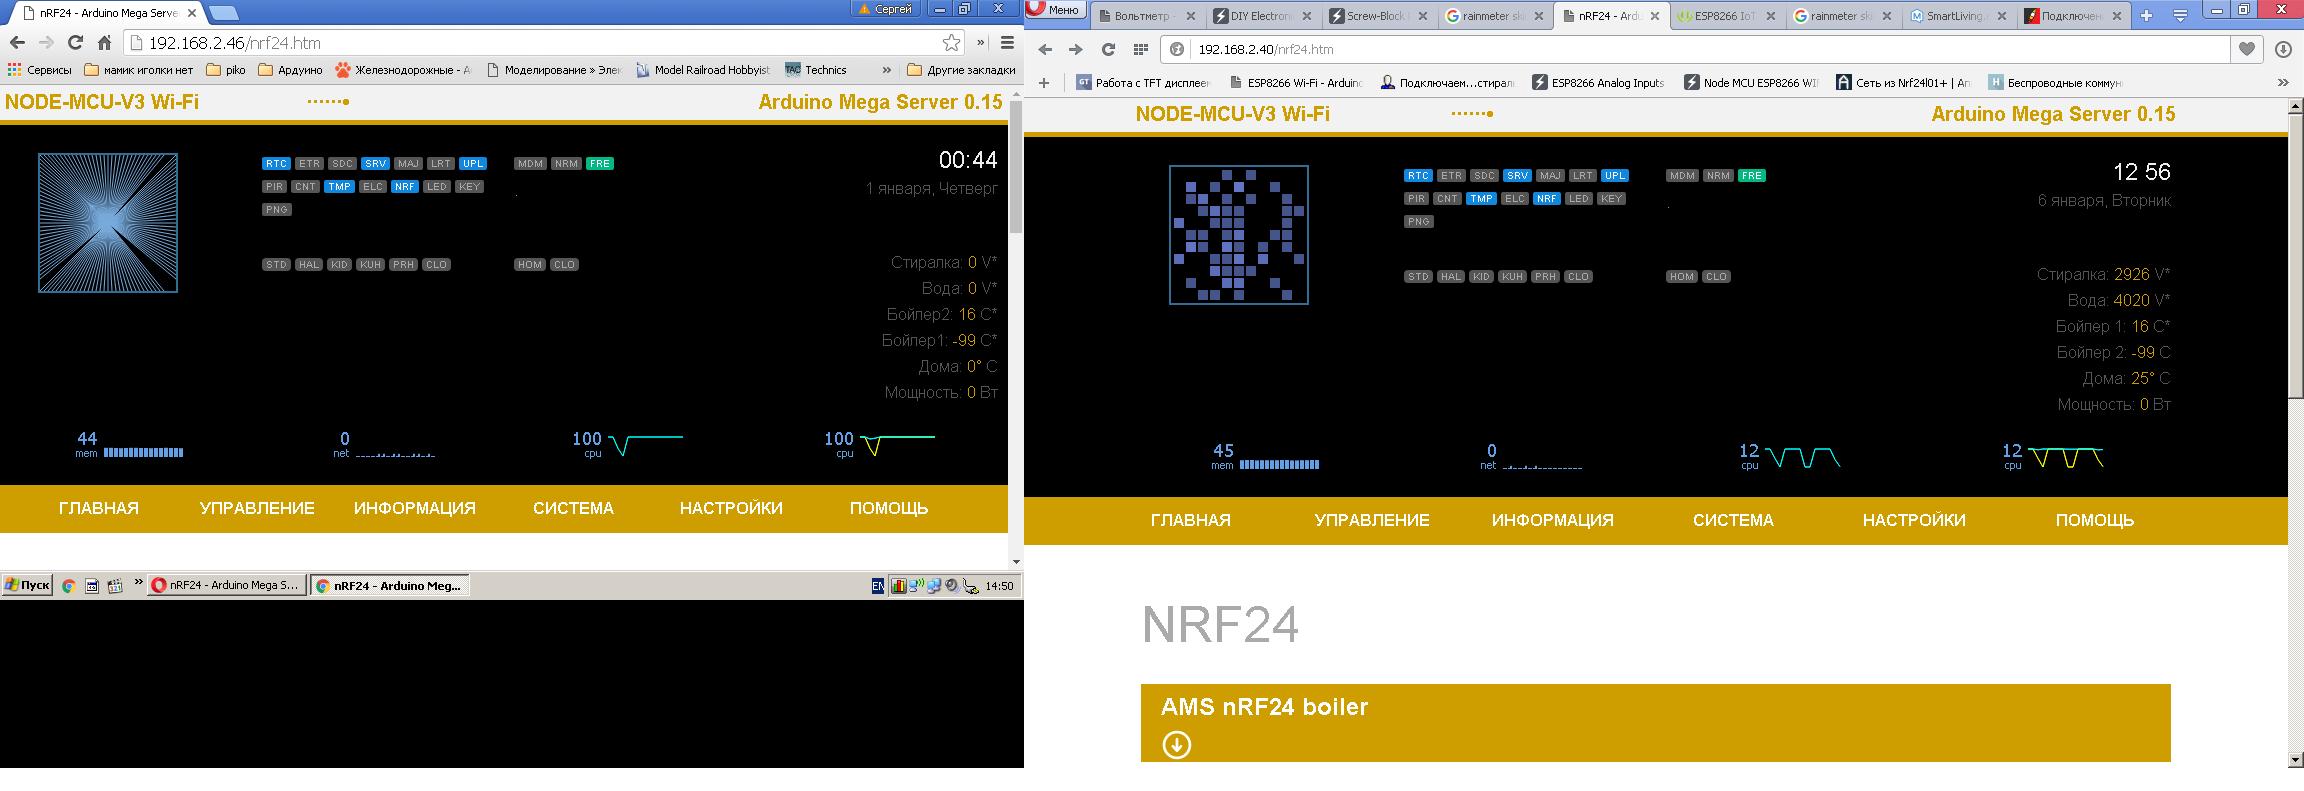Click the right window's vertical scrollbar down arrow

pos(2295,760)
